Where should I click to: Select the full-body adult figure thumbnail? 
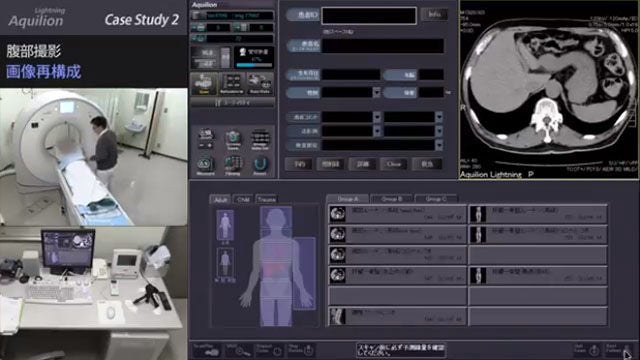click(225, 225)
